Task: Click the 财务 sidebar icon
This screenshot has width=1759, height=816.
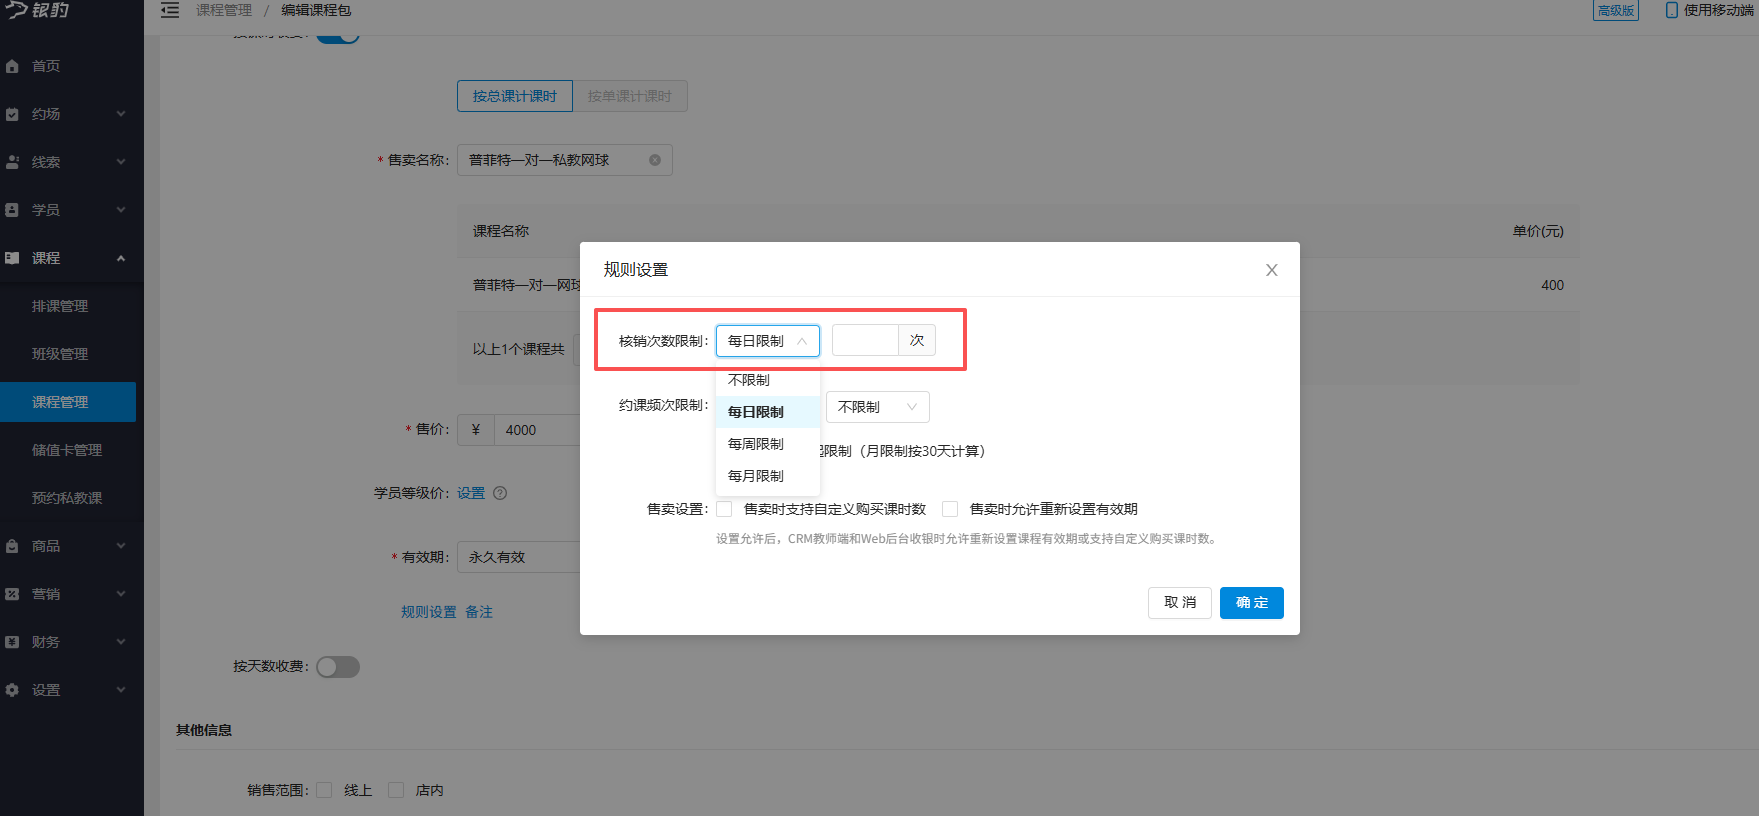Action: click(12, 642)
